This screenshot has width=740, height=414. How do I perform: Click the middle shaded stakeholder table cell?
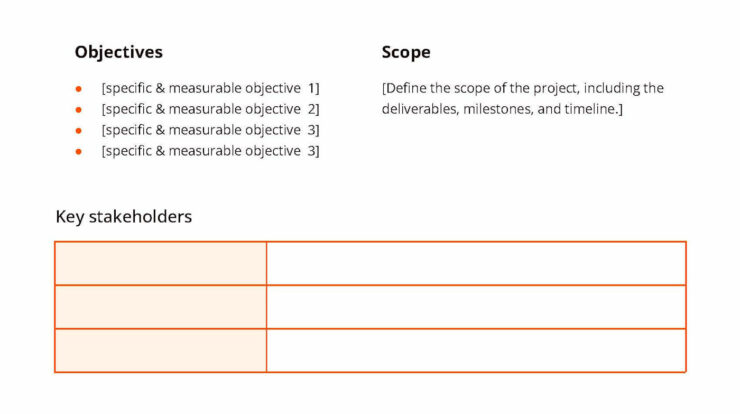pos(160,306)
